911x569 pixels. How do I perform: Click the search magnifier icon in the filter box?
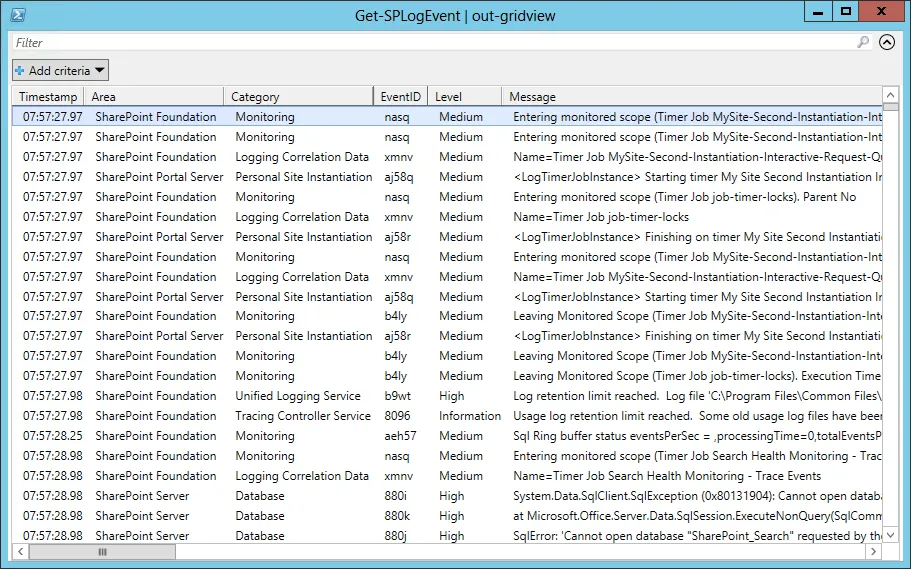(863, 42)
